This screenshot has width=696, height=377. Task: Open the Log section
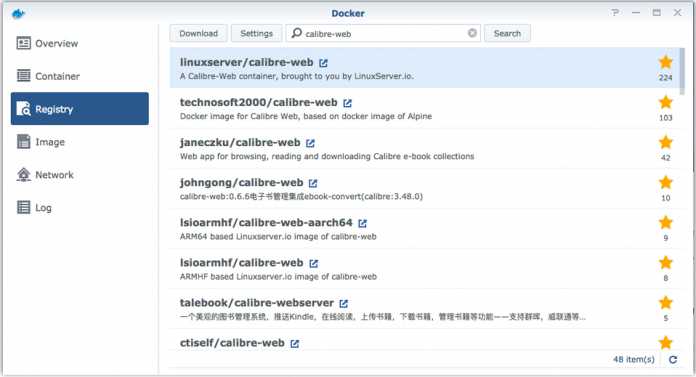80,207
